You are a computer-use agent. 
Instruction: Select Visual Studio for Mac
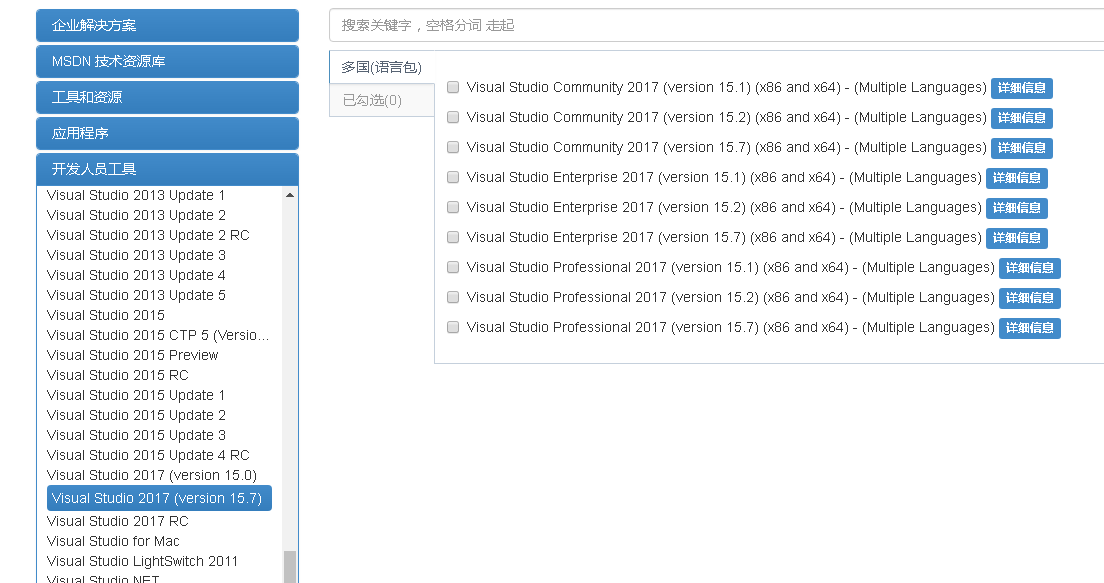(x=113, y=541)
